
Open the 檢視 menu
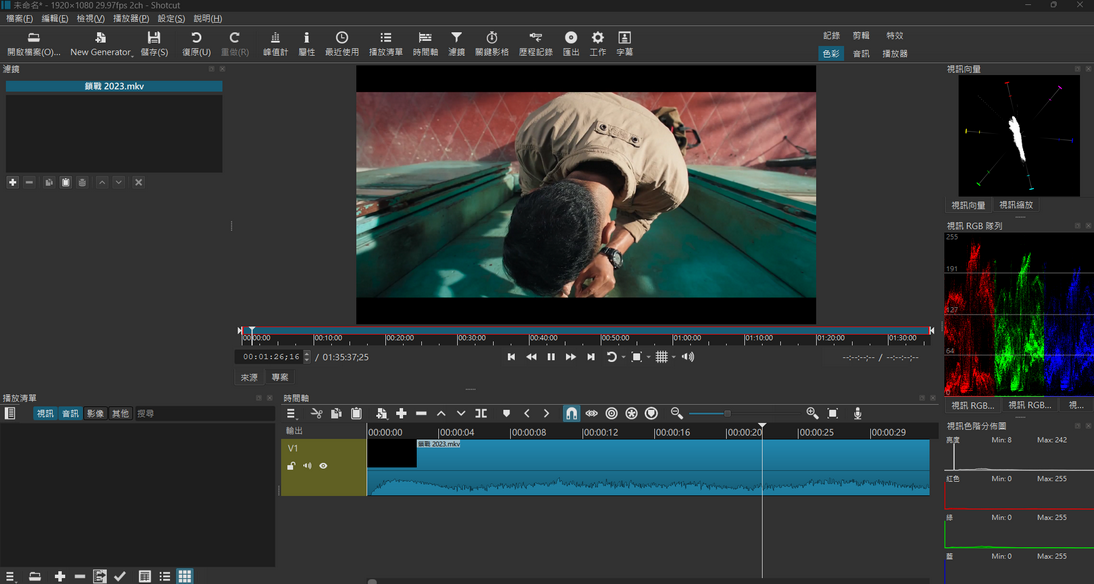(x=91, y=19)
